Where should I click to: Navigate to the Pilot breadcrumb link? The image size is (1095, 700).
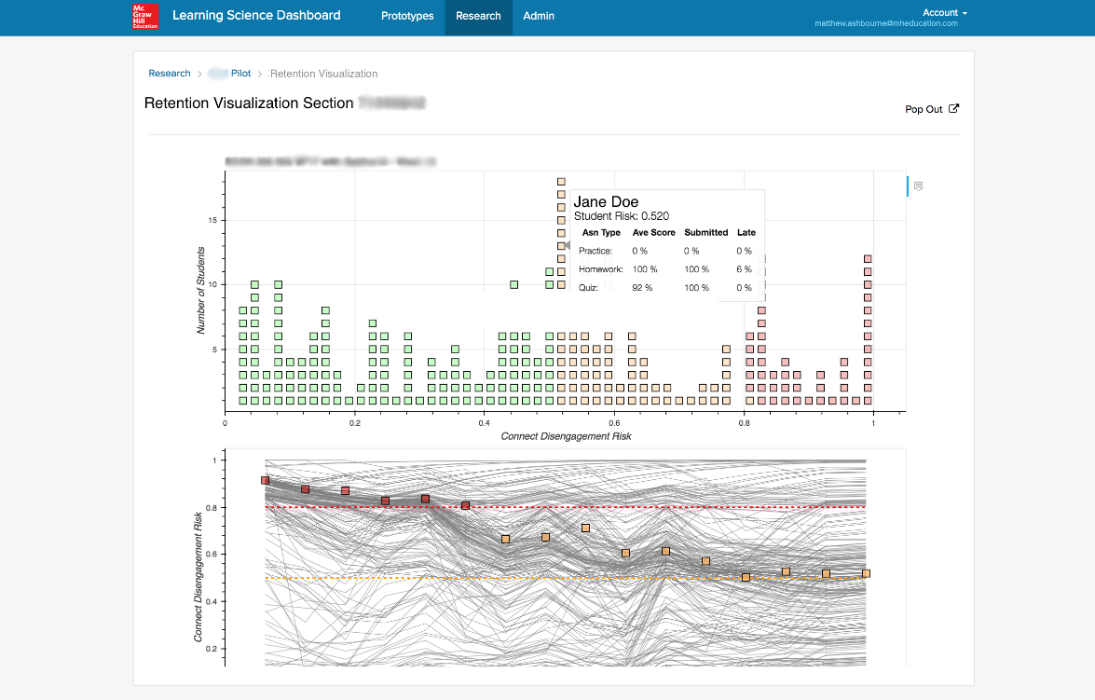tap(240, 73)
